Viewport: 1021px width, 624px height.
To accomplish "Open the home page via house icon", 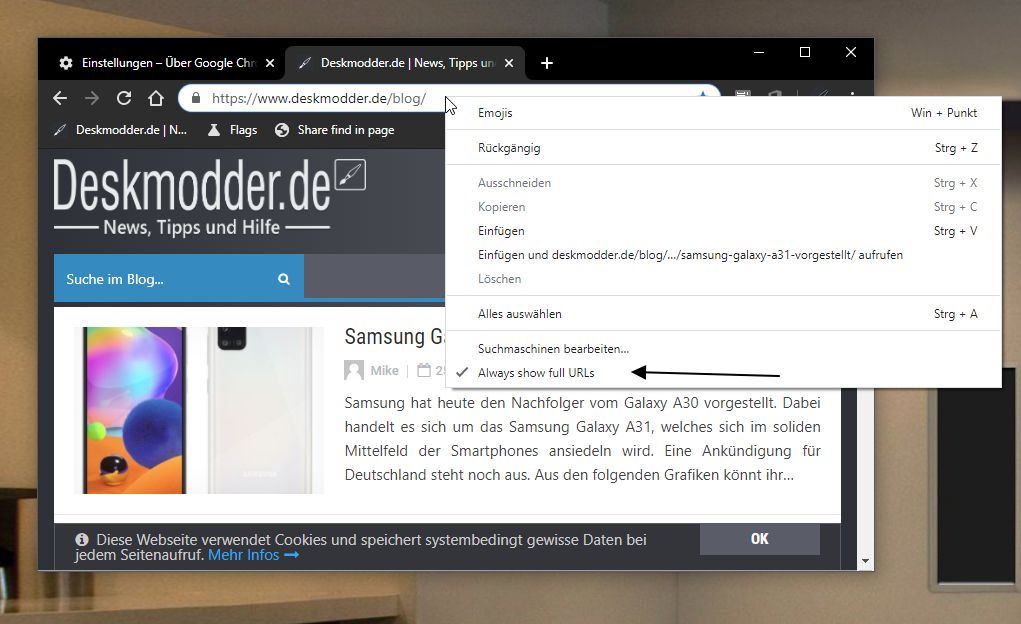I will 156,98.
